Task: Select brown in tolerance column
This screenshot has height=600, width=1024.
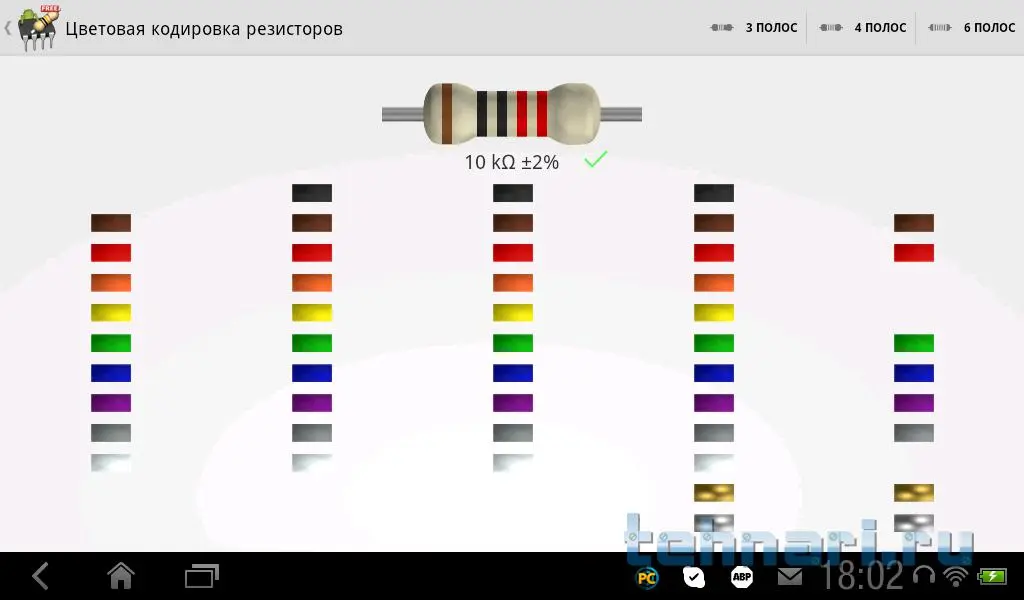Action: 914,223
